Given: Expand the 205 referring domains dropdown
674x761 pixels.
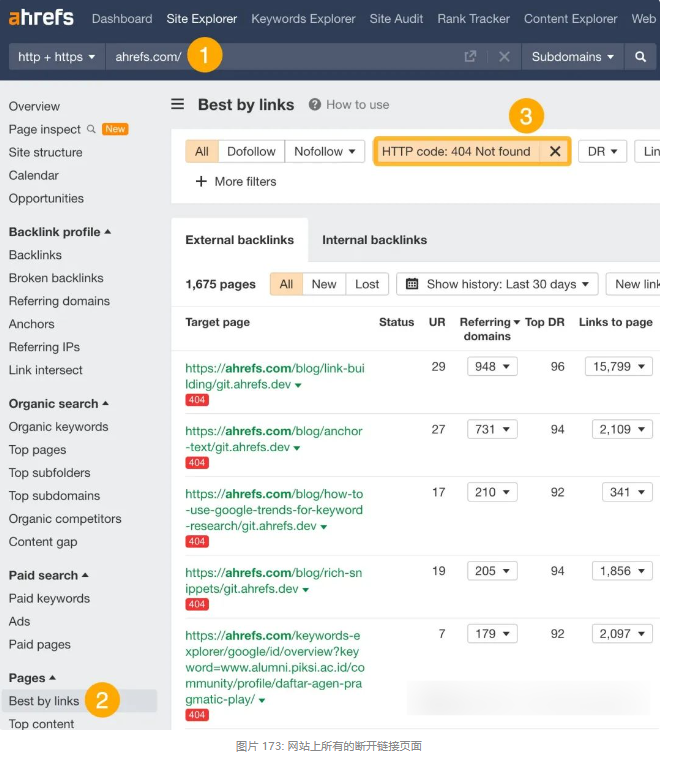Looking at the screenshot, I should 492,571.
